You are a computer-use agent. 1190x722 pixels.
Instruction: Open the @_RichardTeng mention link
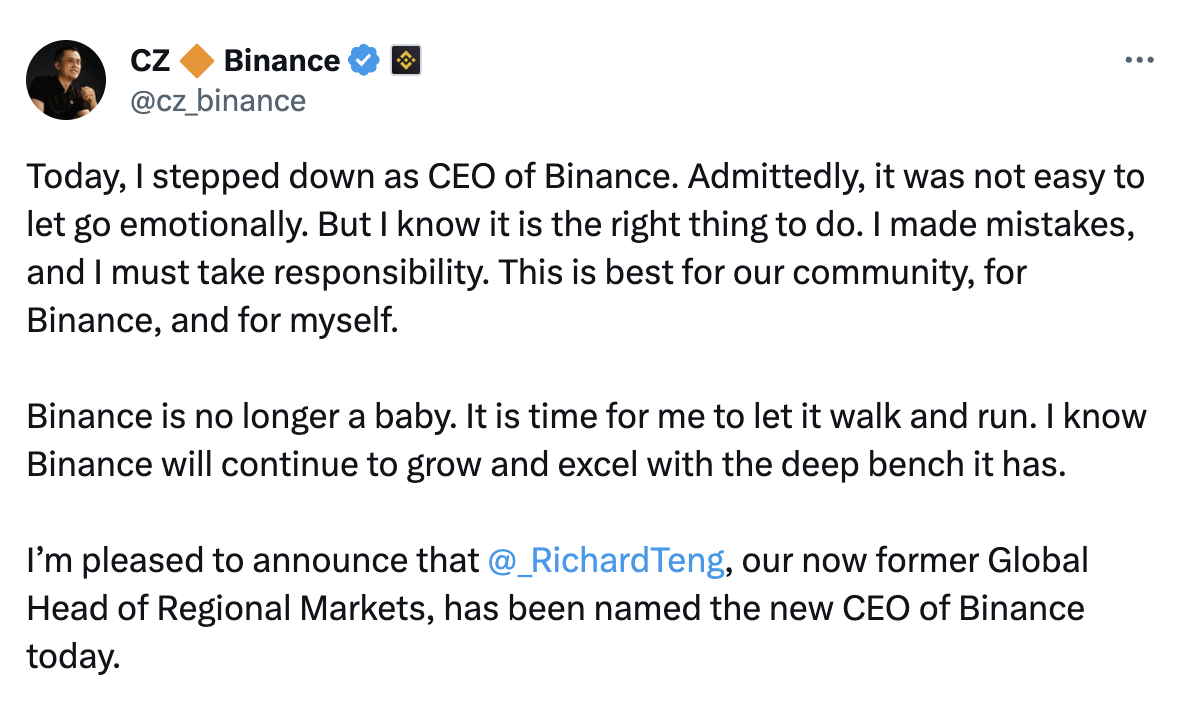(606, 561)
